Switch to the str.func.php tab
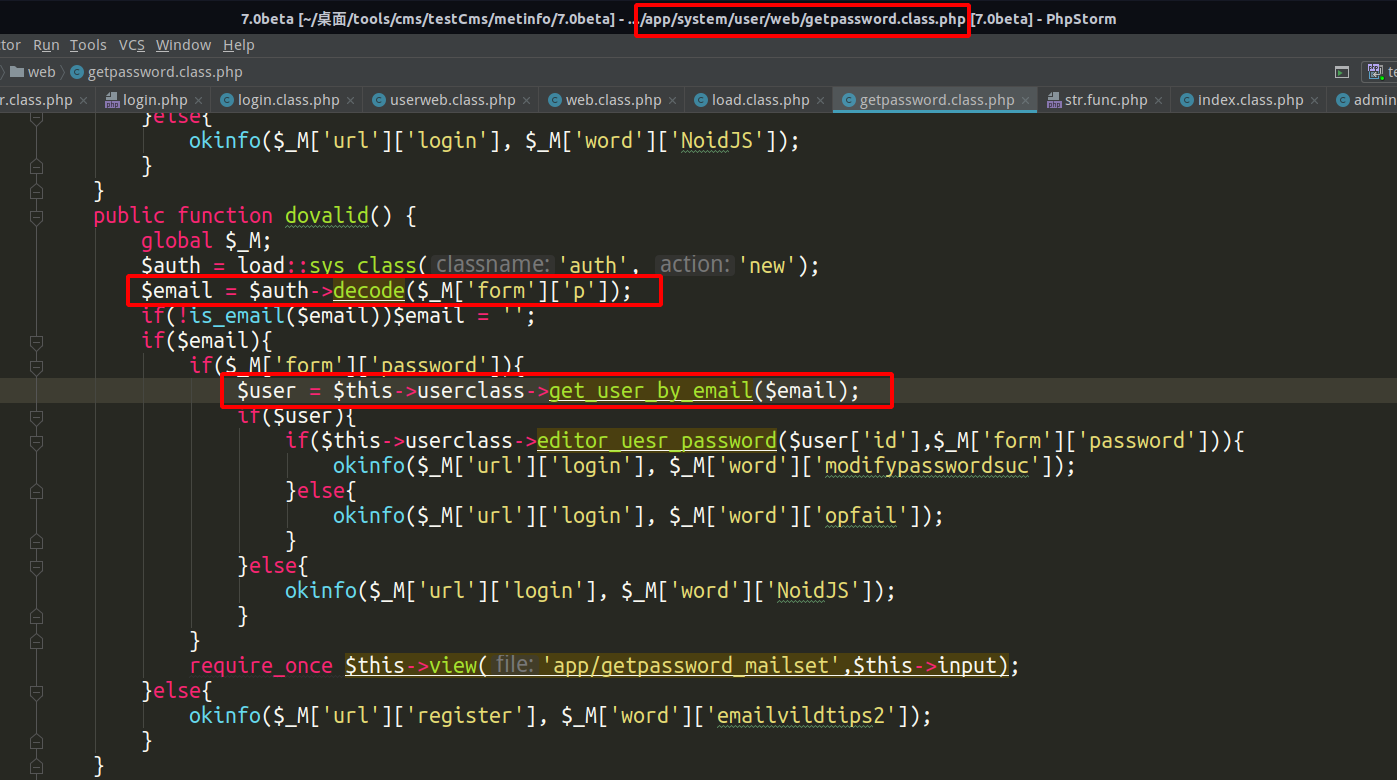 pos(1105,100)
